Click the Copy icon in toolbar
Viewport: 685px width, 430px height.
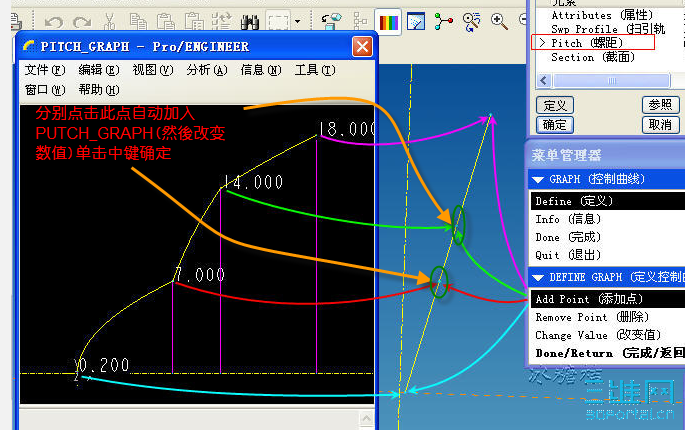[x=138, y=21]
